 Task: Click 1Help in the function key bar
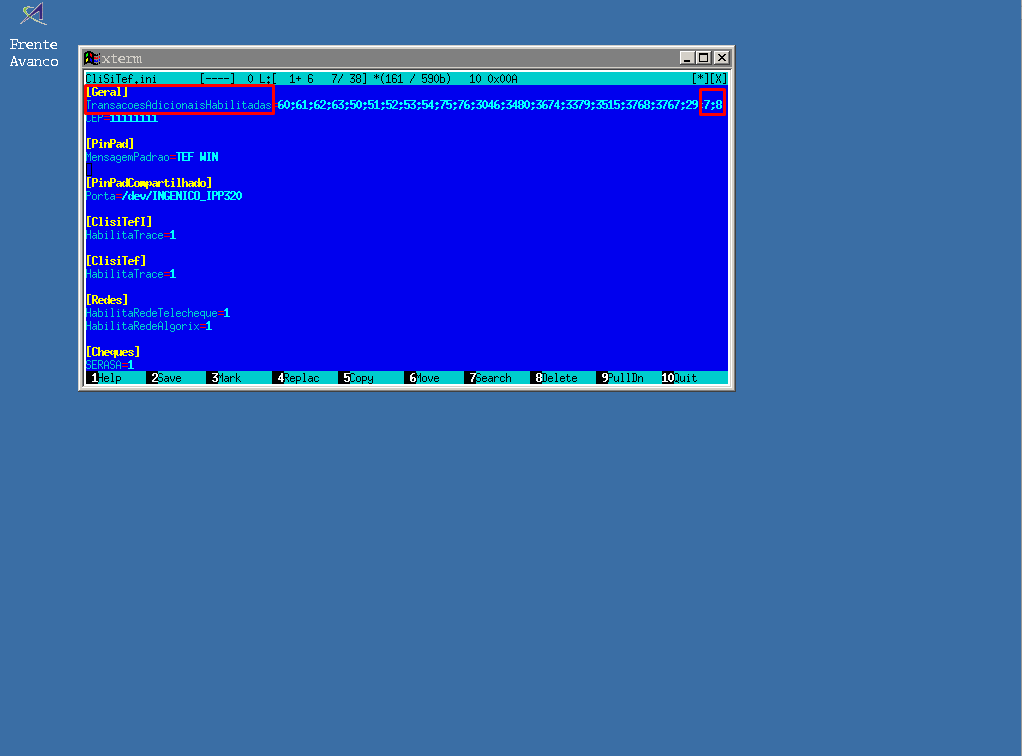coord(106,378)
